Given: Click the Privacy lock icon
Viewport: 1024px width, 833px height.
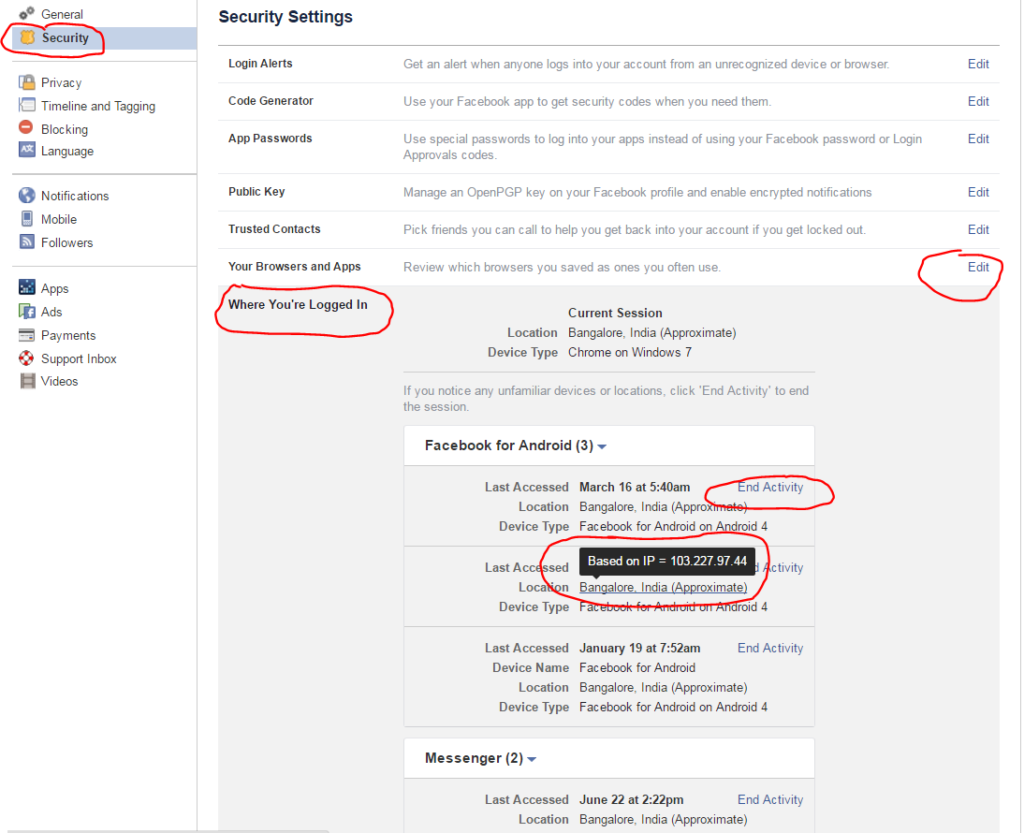Looking at the screenshot, I should tap(27, 82).
